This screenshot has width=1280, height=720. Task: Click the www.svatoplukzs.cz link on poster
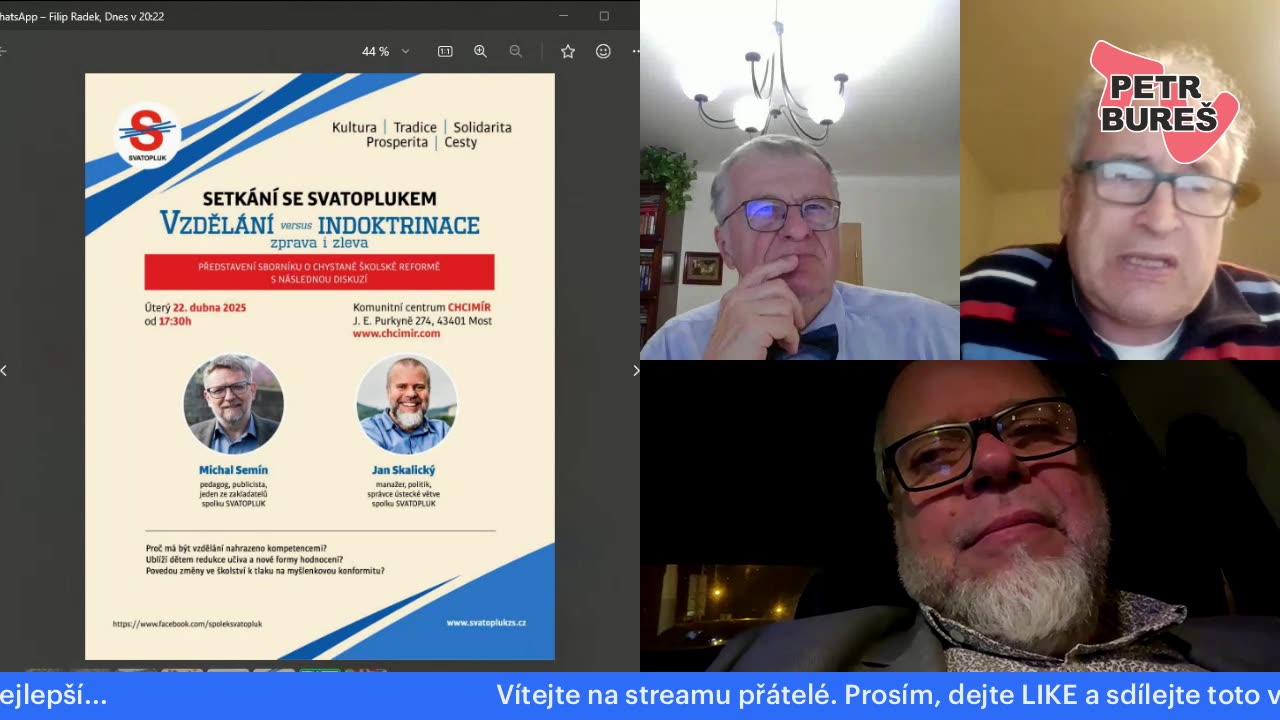[486, 622]
